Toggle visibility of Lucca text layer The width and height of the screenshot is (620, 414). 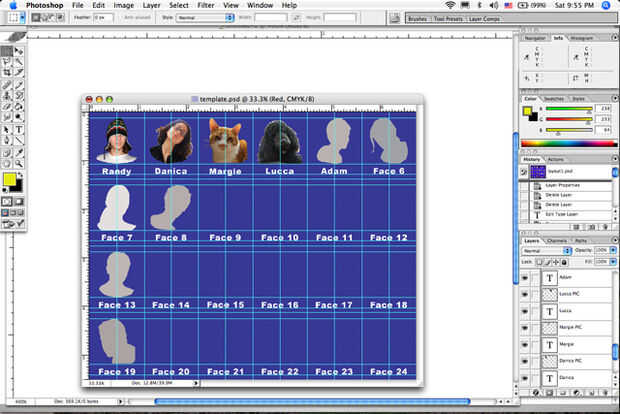pos(525,311)
